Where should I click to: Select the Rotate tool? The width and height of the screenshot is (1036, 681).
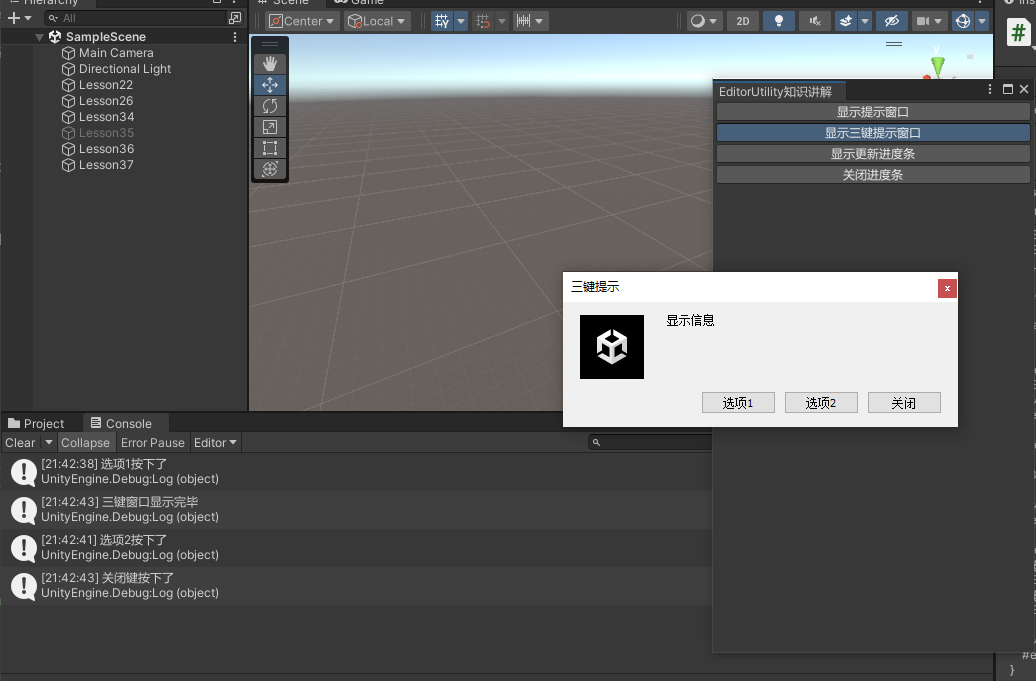(270, 106)
